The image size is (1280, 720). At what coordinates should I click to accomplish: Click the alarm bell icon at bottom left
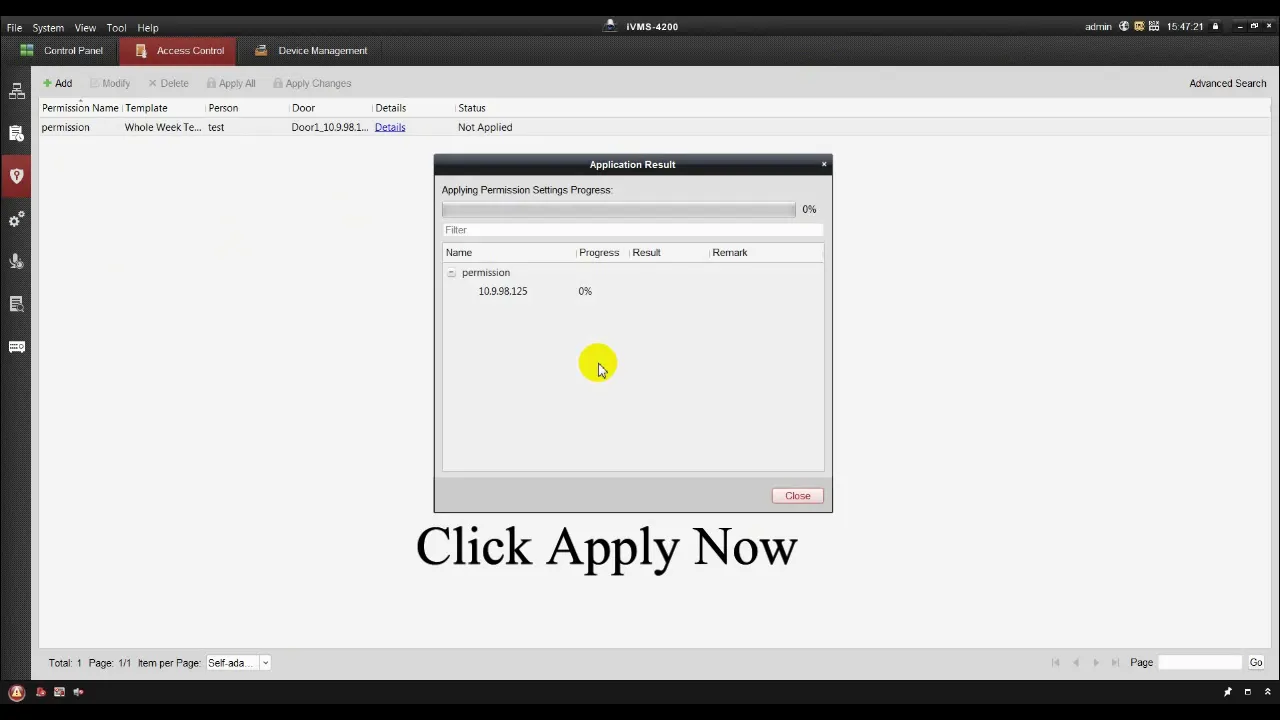16,692
